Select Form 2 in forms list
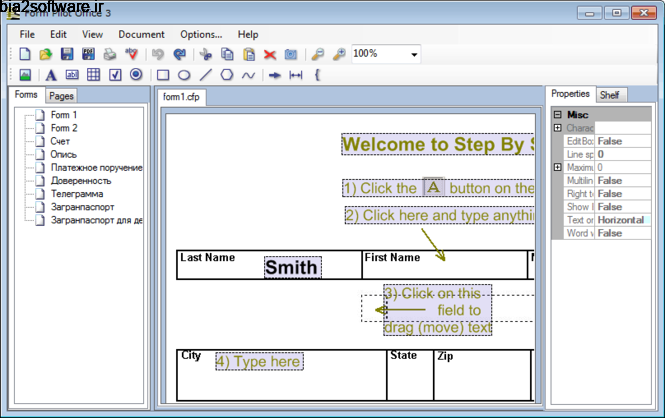This screenshot has height=418, width=665. point(64,128)
